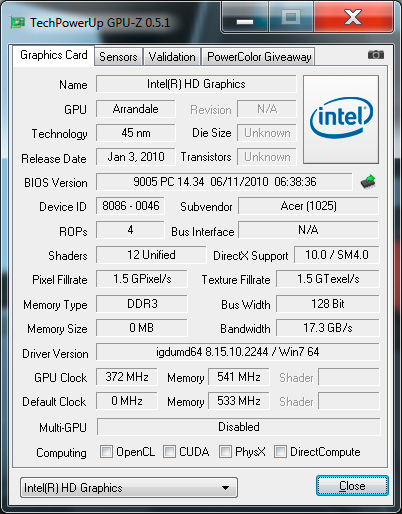Image resolution: width=402 pixels, height=514 pixels.
Task: Click Pixel Fillrate value 1.5 GPixel/s
Action: (x=142, y=279)
